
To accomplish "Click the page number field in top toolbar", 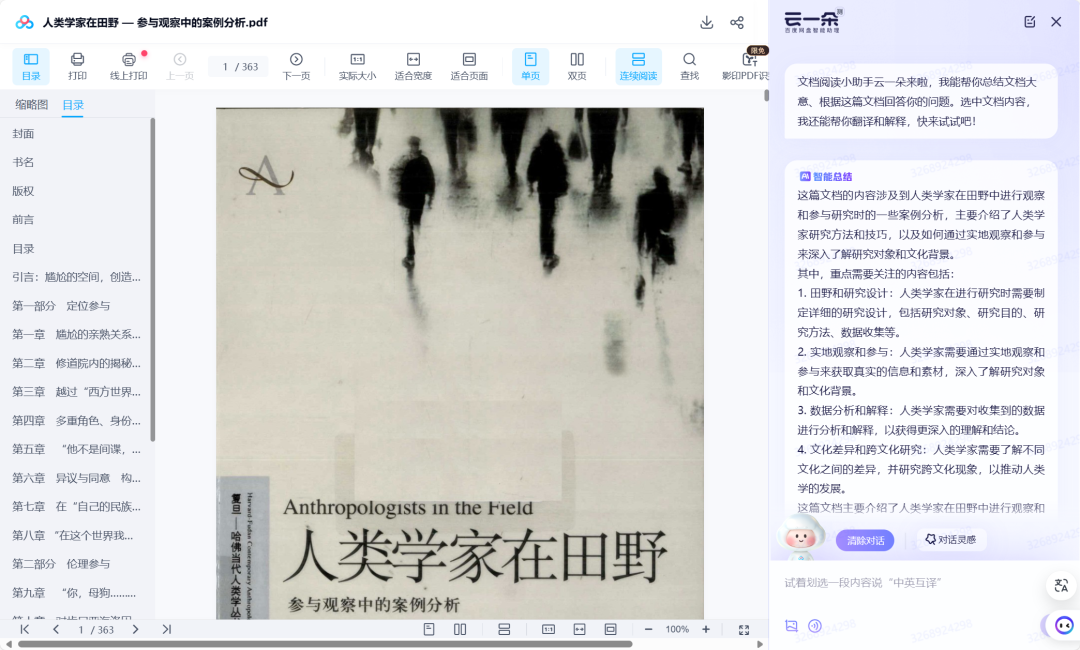I will pos(238,66).
